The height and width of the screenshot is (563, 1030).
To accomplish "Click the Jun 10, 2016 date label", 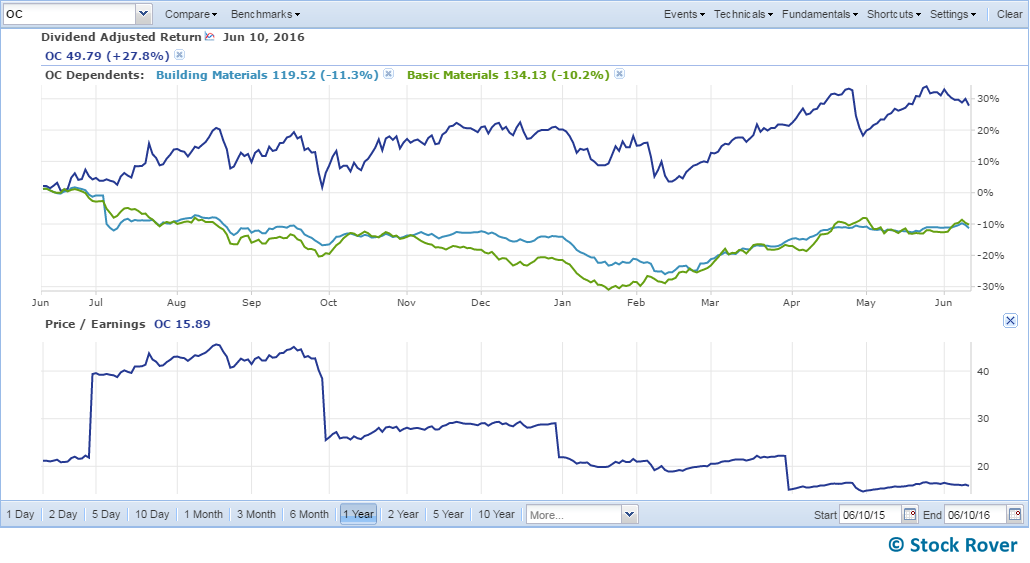I will [x=263, y=37].
